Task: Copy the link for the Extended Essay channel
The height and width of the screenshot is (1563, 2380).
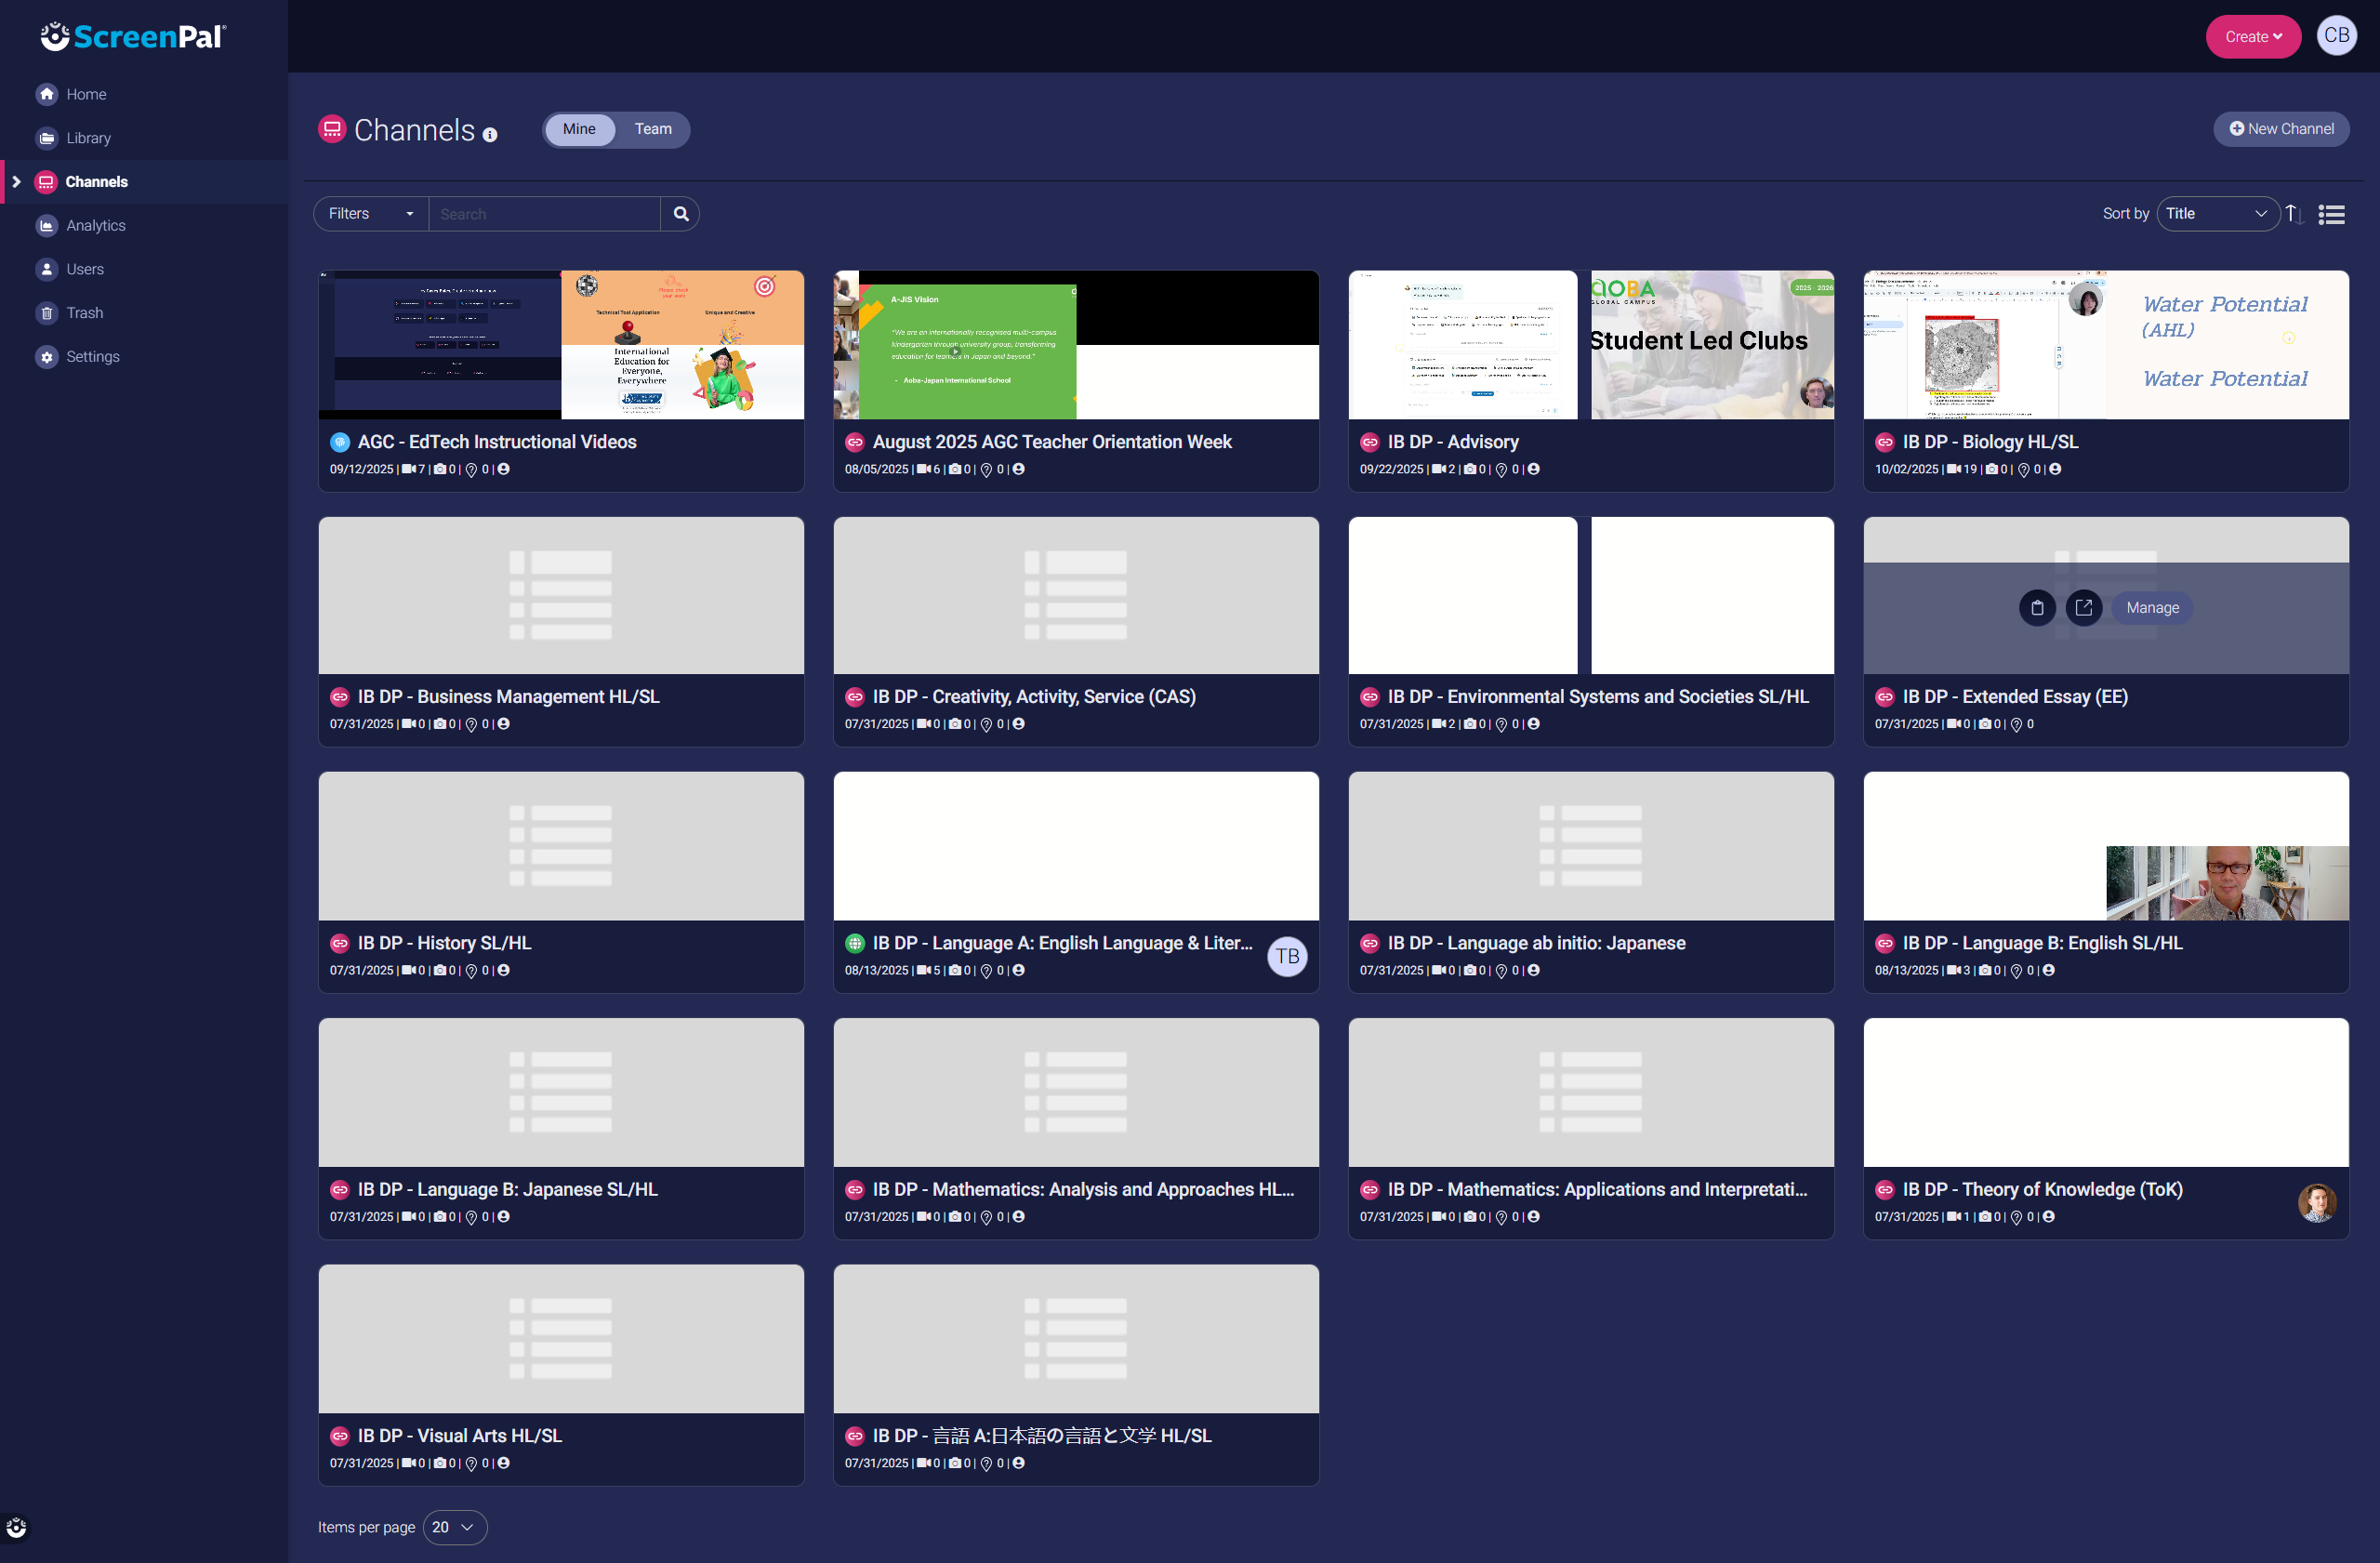Action: pyautogui.click(x=2037, y=607)
